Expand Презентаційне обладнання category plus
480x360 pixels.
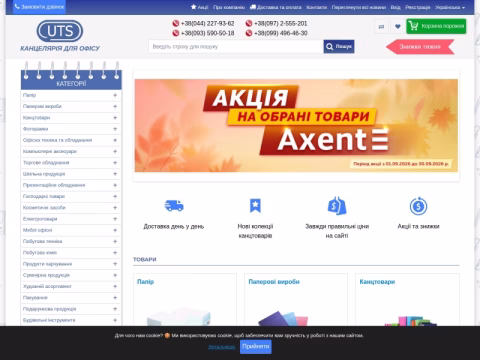pos(115,185)
